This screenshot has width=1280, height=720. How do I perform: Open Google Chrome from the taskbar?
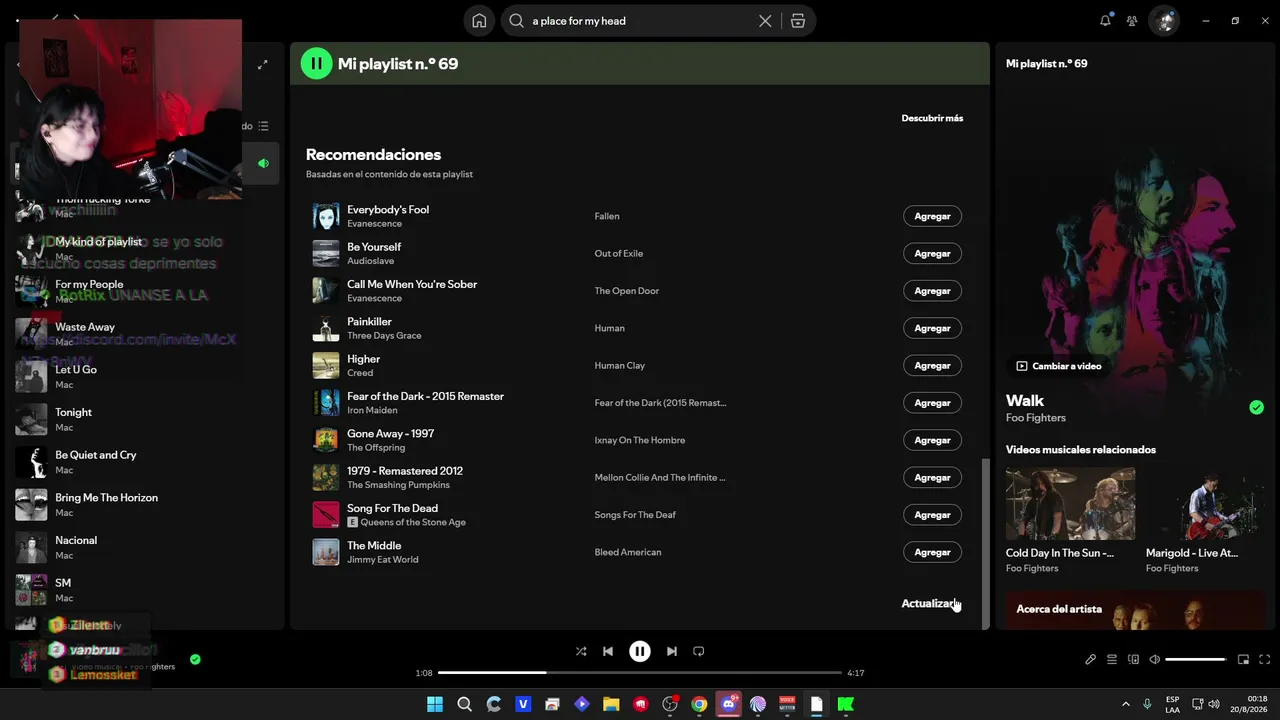pyautogui.click(x=699, y=704)
